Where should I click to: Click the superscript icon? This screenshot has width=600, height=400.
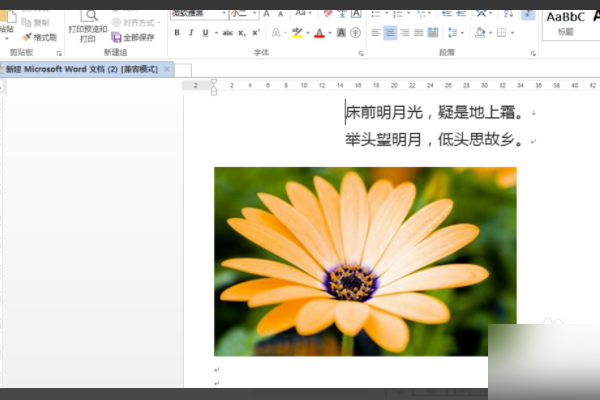click(x=256, y=33)
